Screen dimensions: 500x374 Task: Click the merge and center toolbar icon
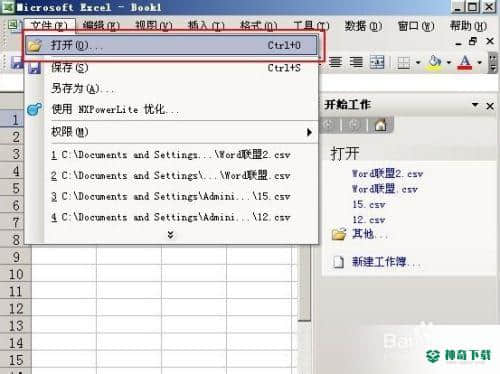[377, 62]
